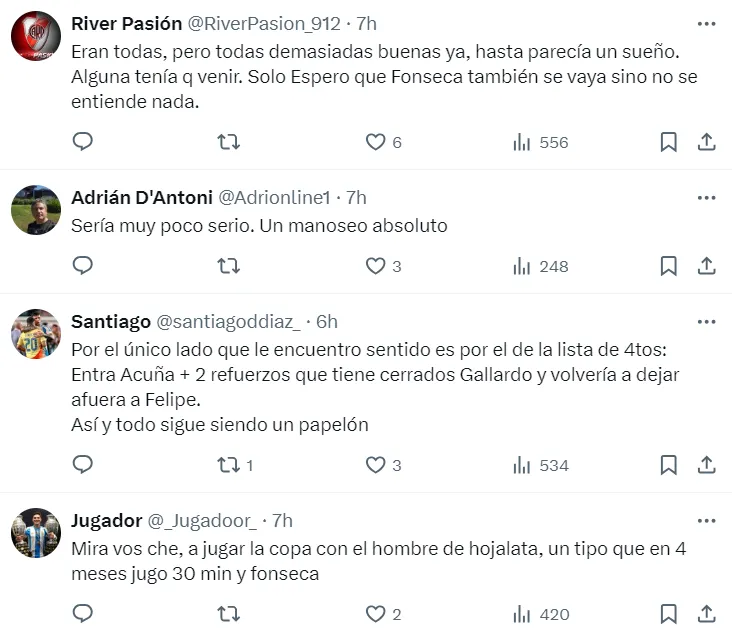Open Adrián D'Antoni's profile name
Viewport: 732px width, 632px height.
(140, 197)
